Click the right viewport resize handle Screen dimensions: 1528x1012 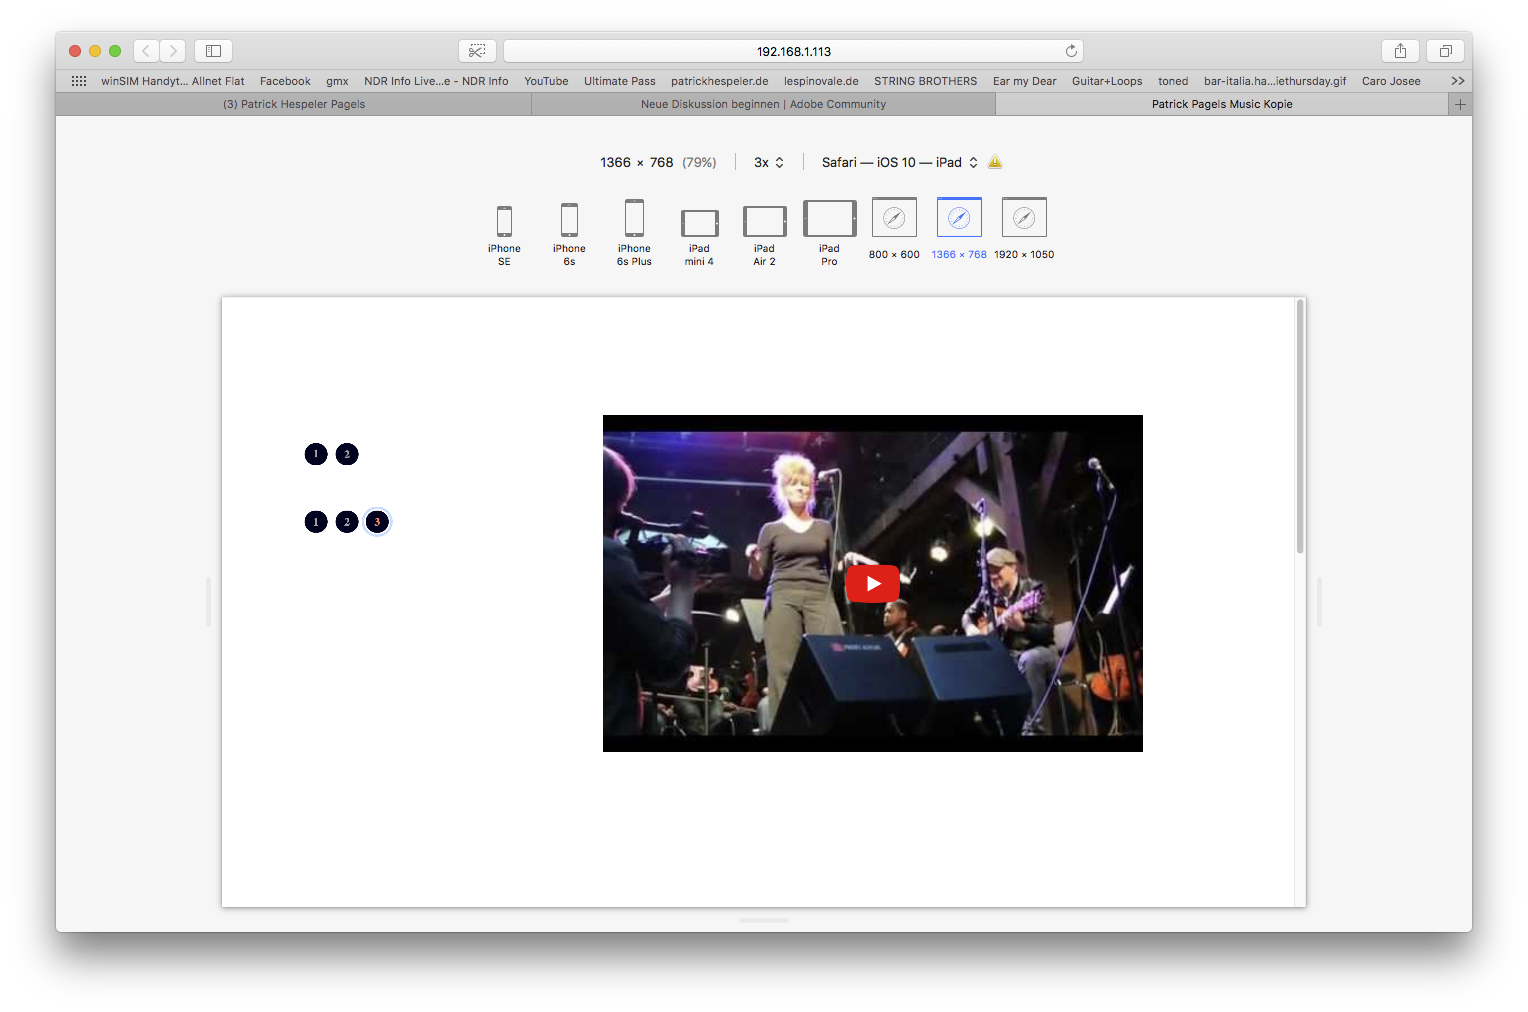click(x=1319, y=602)
